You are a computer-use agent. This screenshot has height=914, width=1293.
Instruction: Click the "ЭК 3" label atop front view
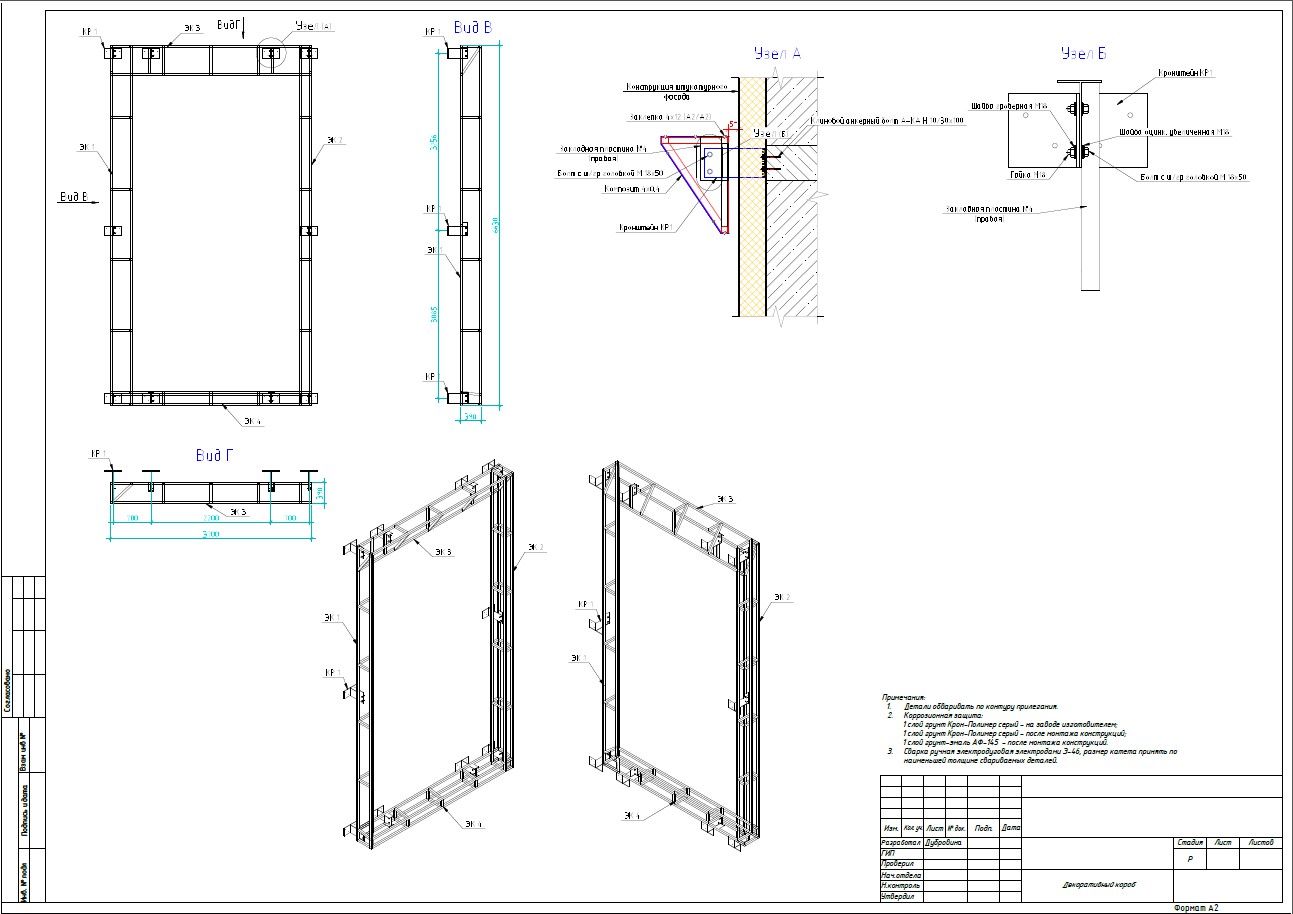191,28
